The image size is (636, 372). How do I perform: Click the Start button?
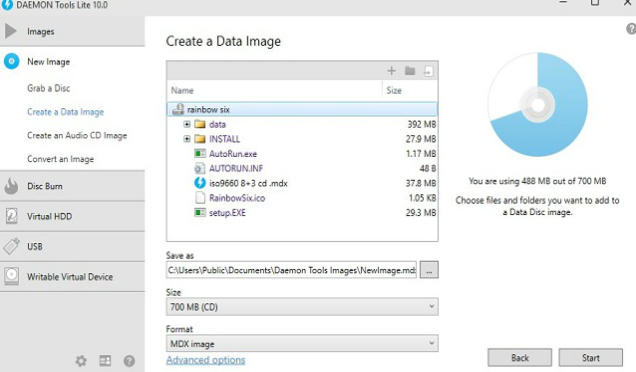pyautogui.click(x=591, y=358)
